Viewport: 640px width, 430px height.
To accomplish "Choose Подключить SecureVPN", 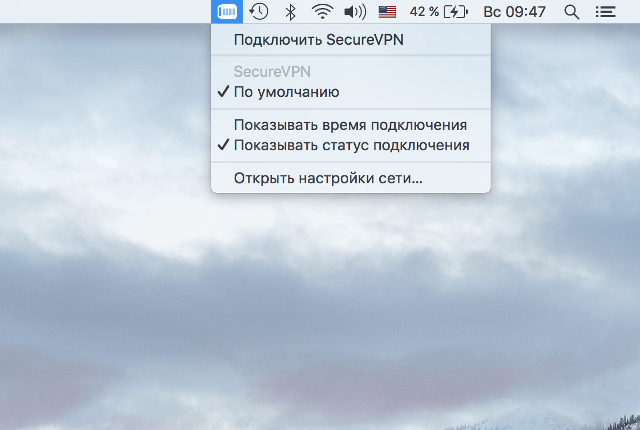I will [x=351, y=40].
